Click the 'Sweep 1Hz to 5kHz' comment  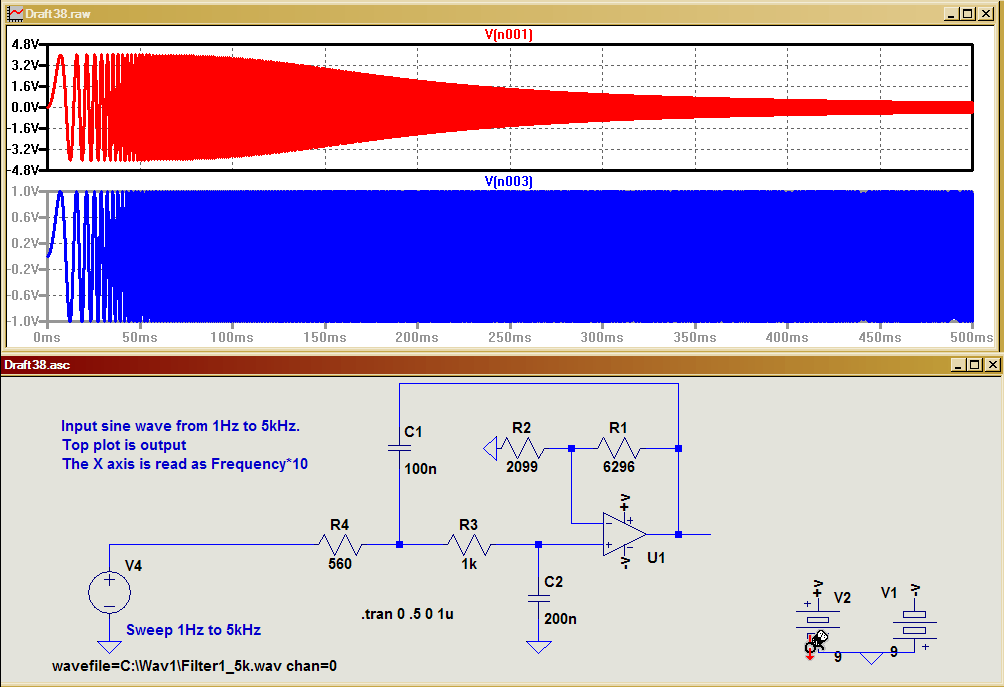tap(193, 630)
